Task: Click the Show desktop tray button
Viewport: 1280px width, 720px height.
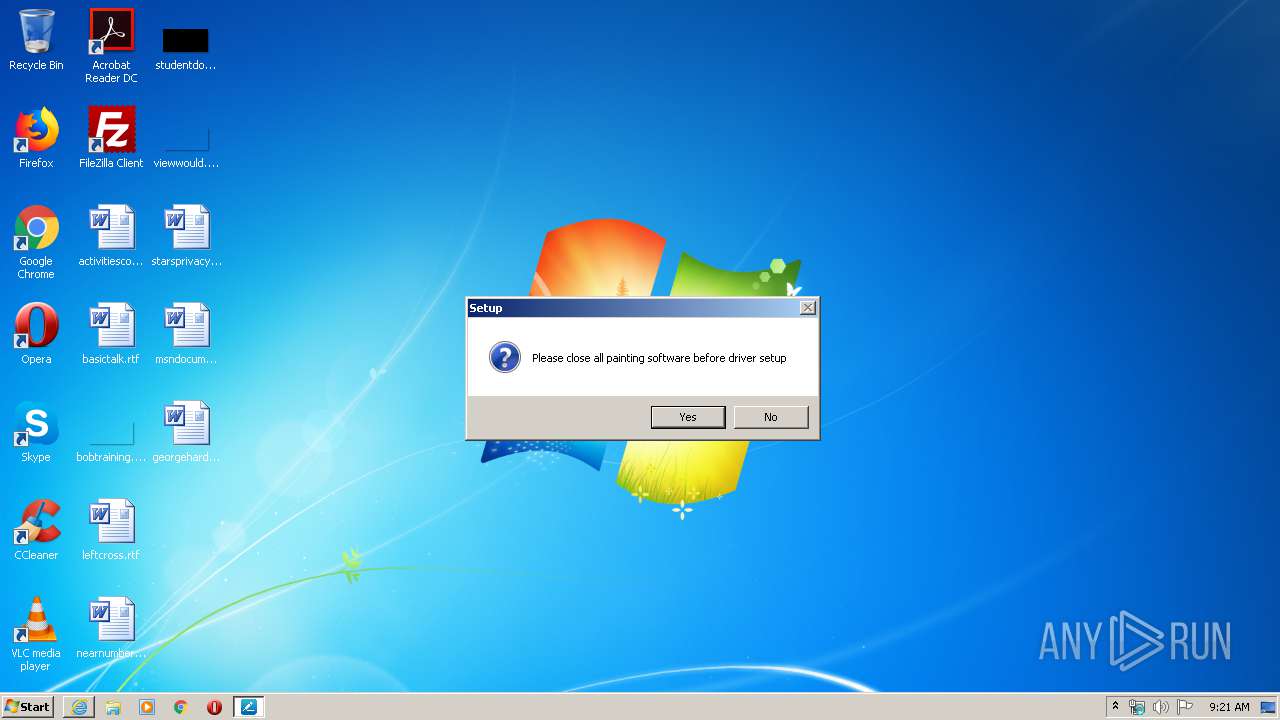Action: 1269,707
